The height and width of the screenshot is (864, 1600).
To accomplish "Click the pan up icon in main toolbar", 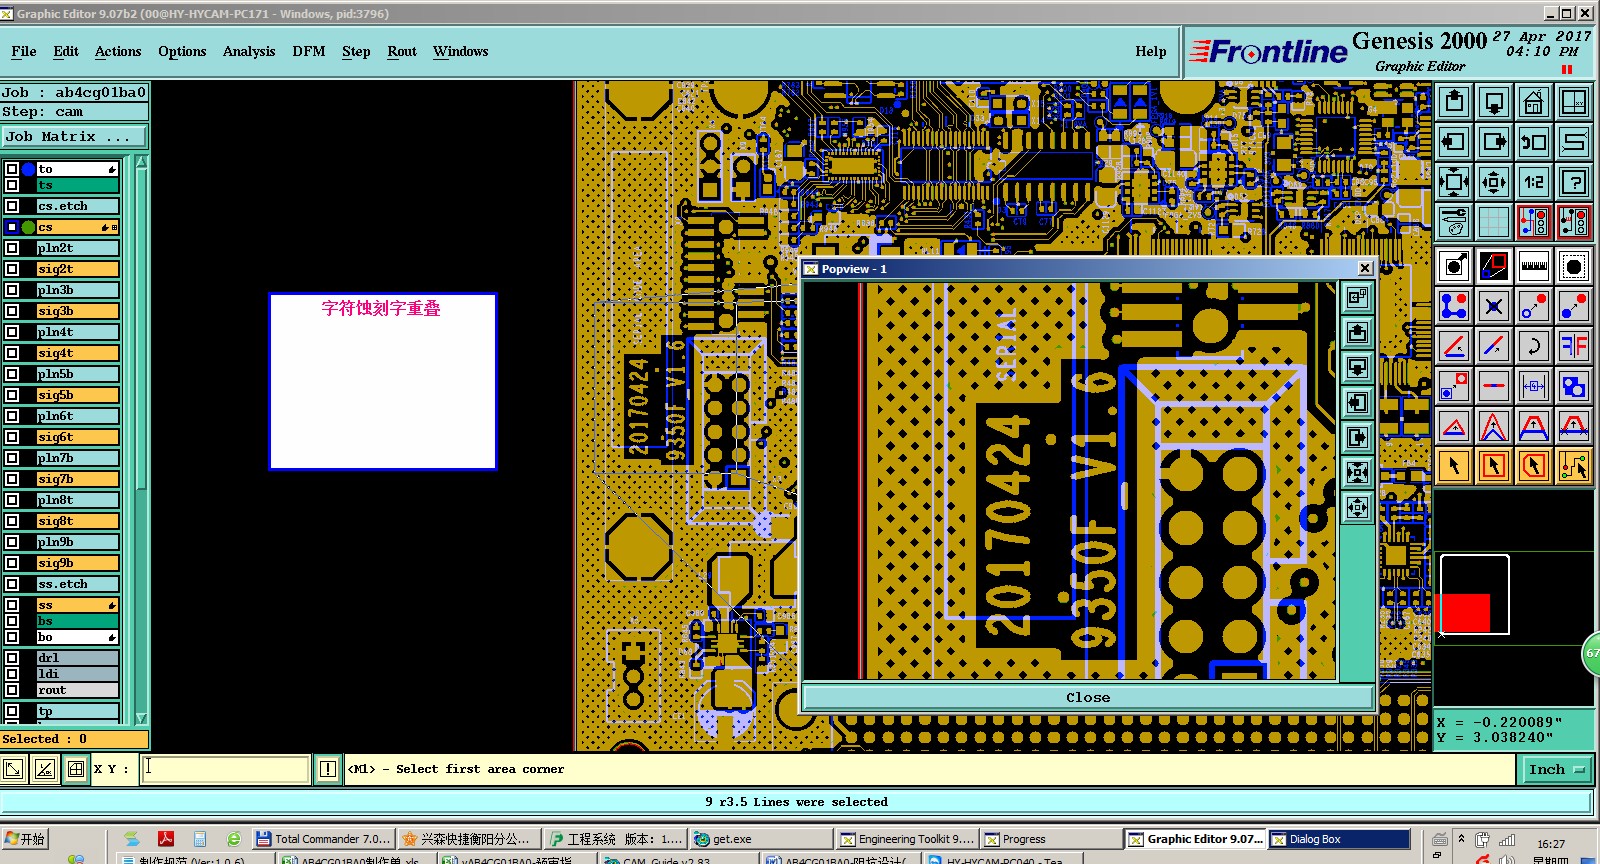I will [x=1454, y=102].
